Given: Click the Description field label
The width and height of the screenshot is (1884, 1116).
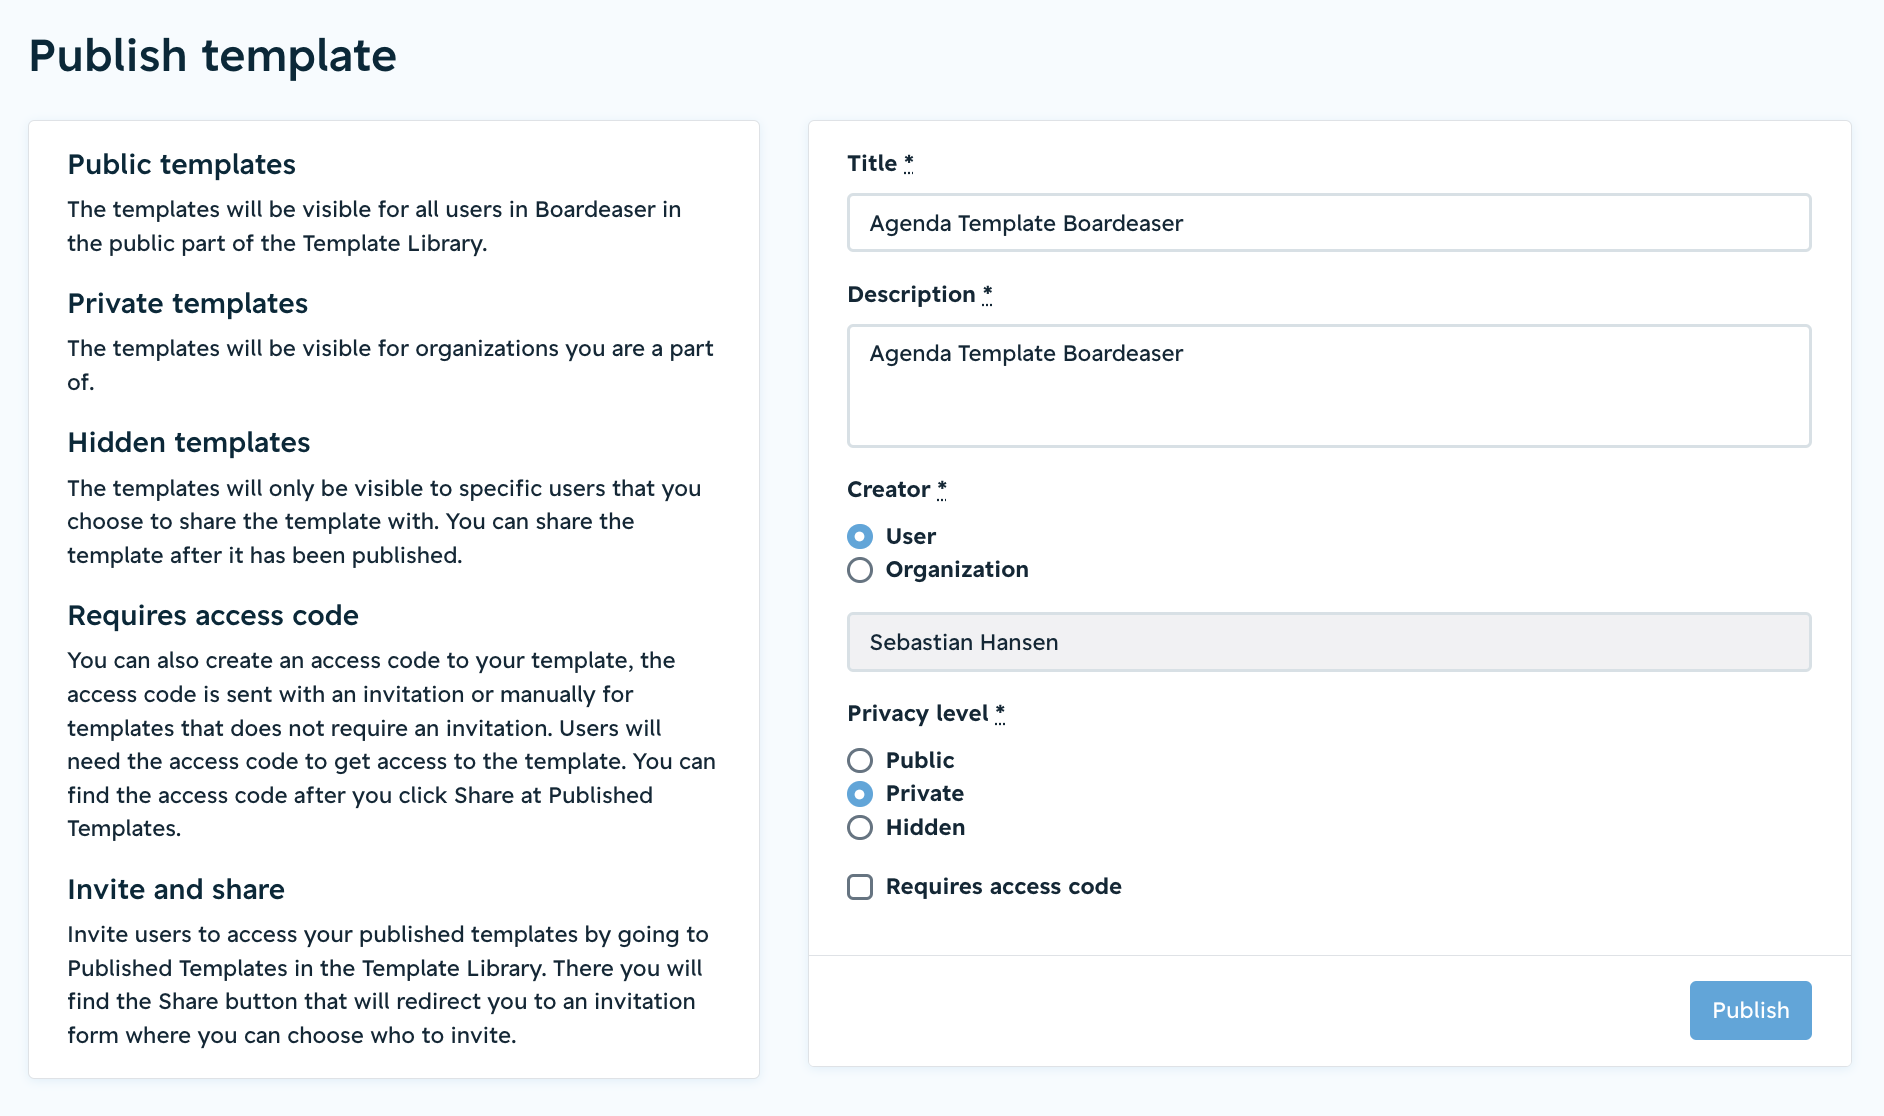Looking at the screenshot, I should coord(920,294).
